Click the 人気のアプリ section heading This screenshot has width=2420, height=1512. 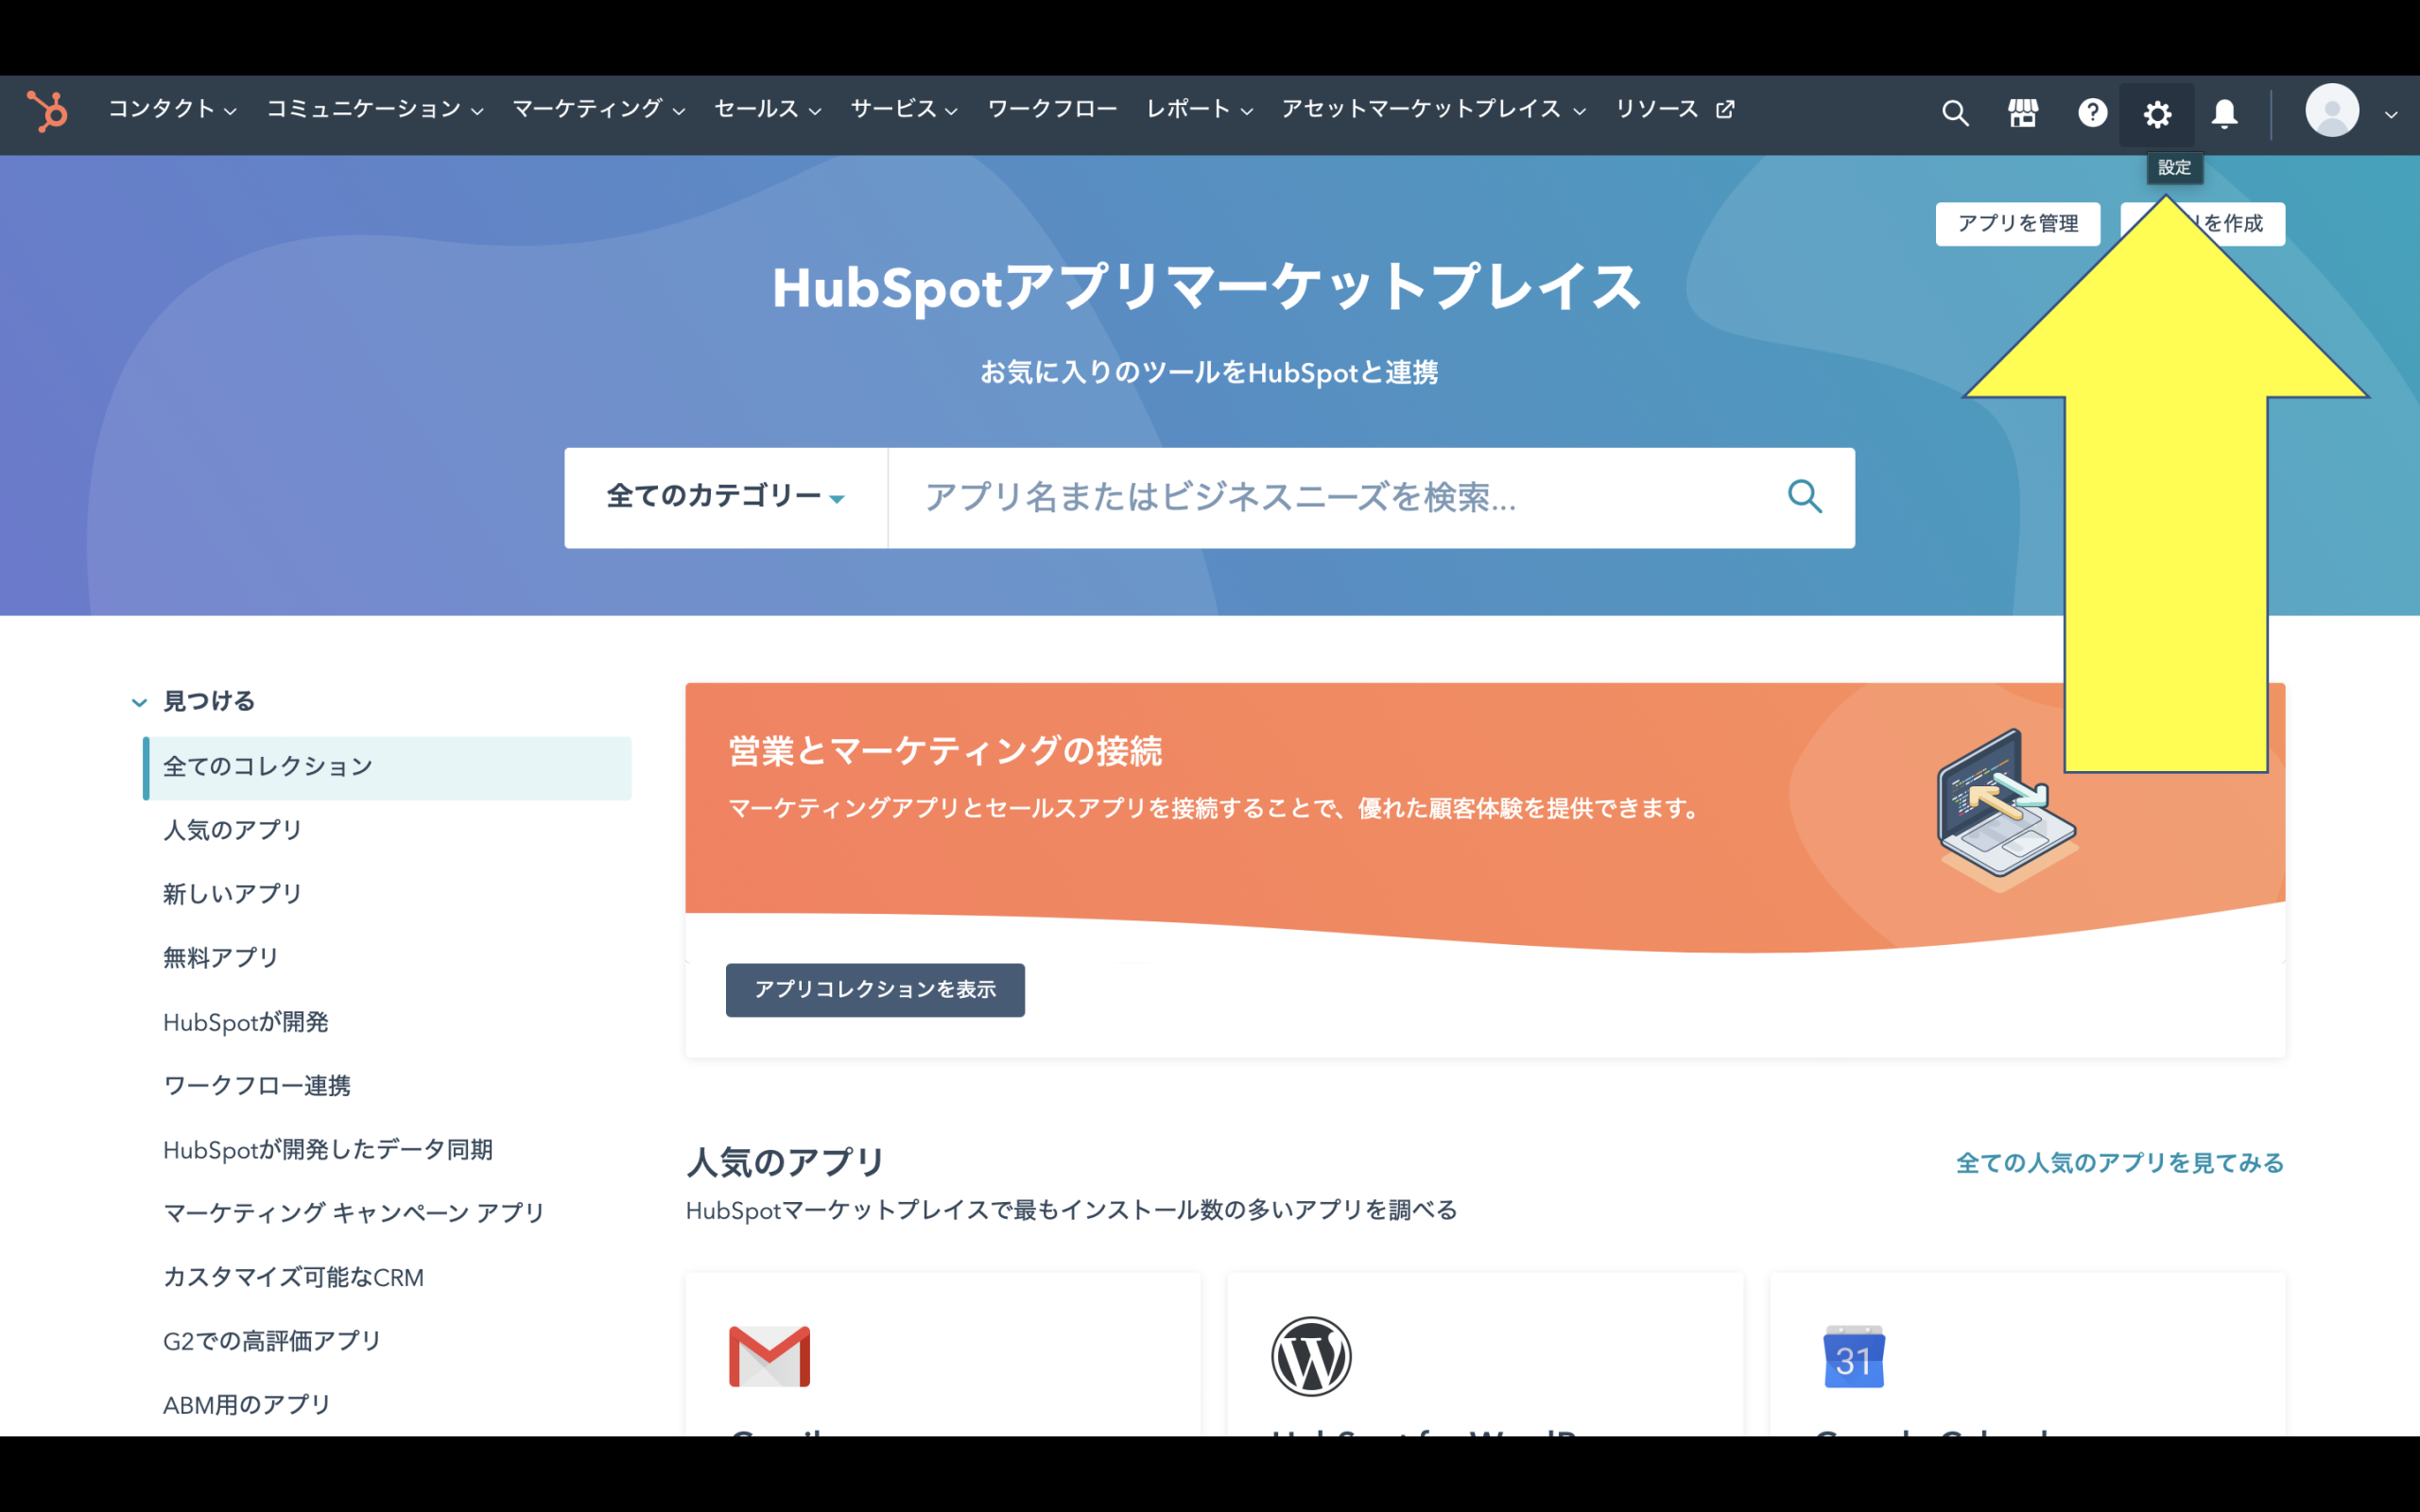pos(785,1162)
